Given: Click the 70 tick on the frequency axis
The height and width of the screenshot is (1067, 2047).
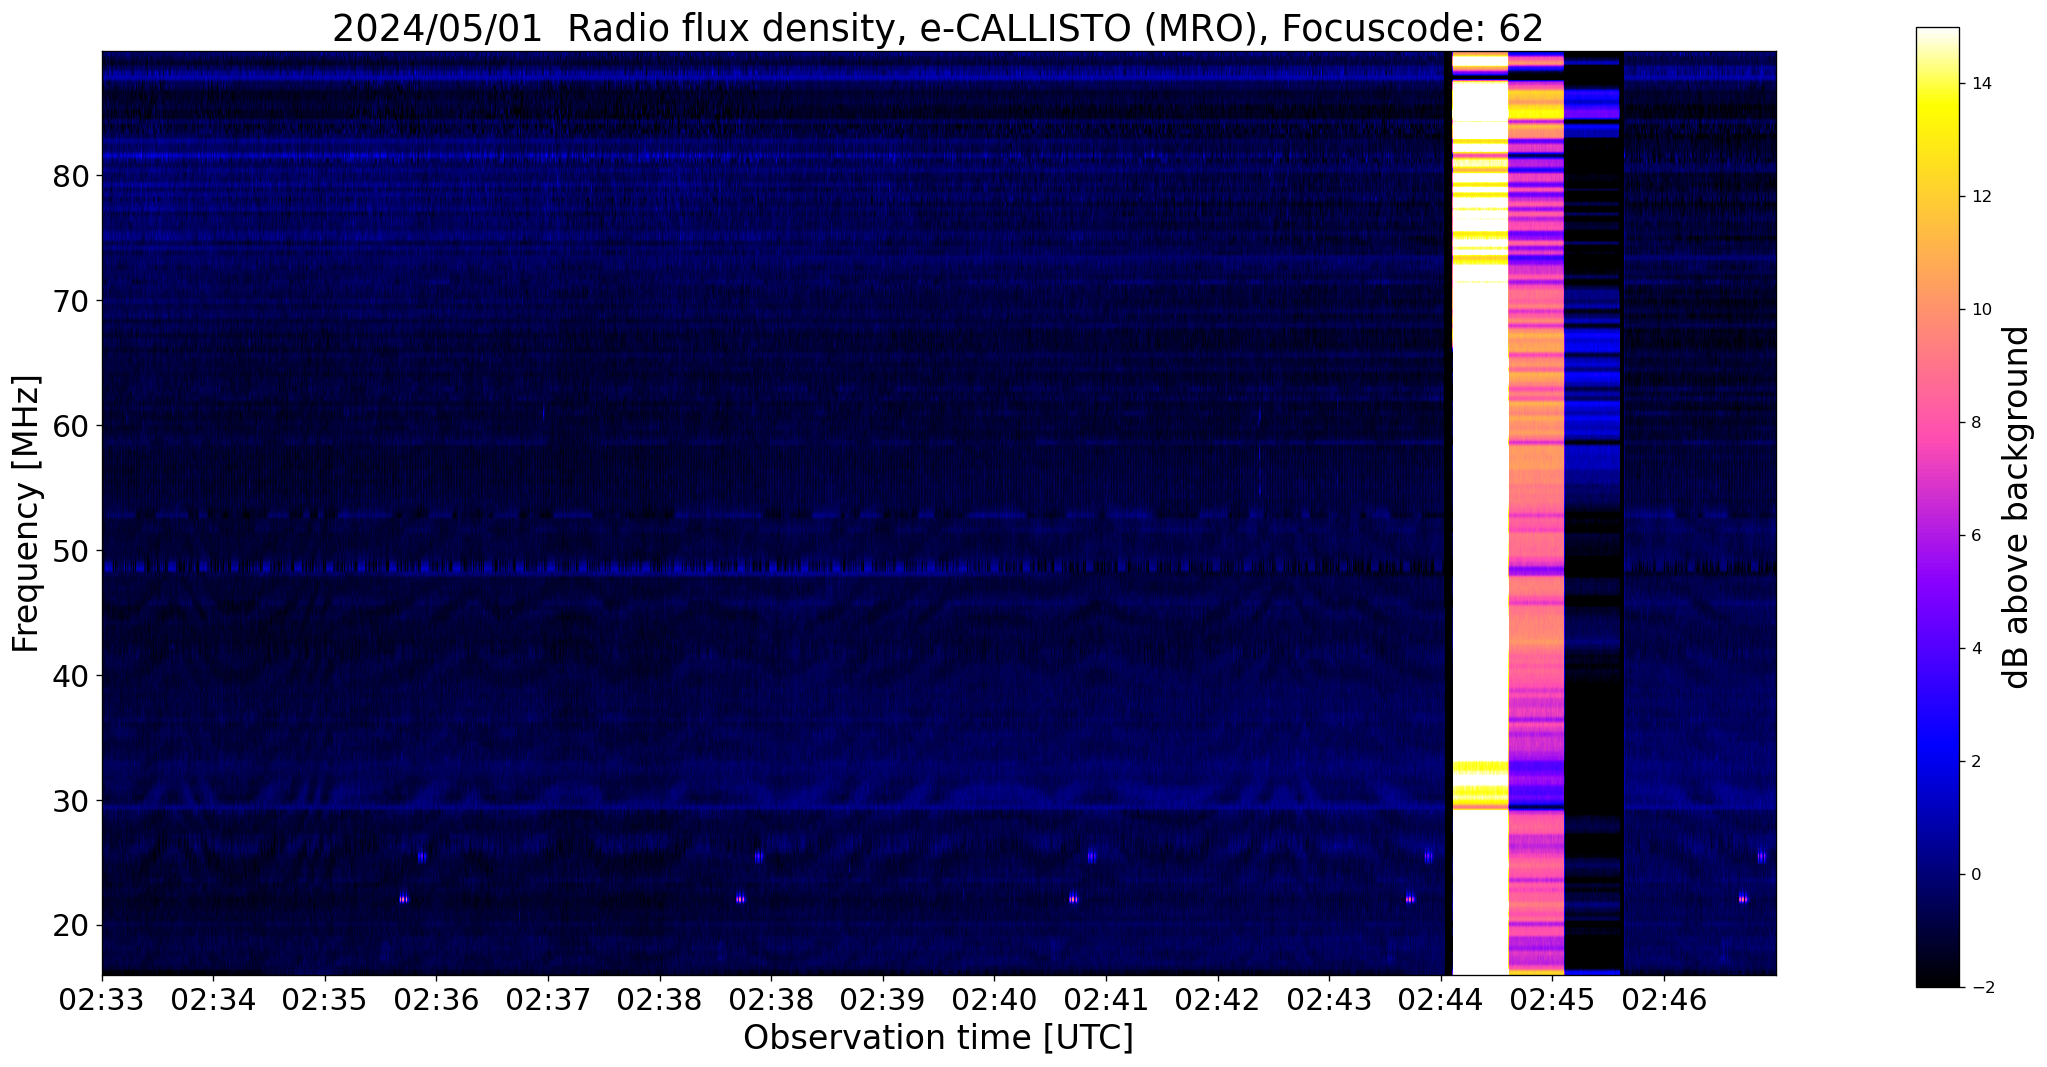Looking at the screenshot, I should [x=72, y=302].
